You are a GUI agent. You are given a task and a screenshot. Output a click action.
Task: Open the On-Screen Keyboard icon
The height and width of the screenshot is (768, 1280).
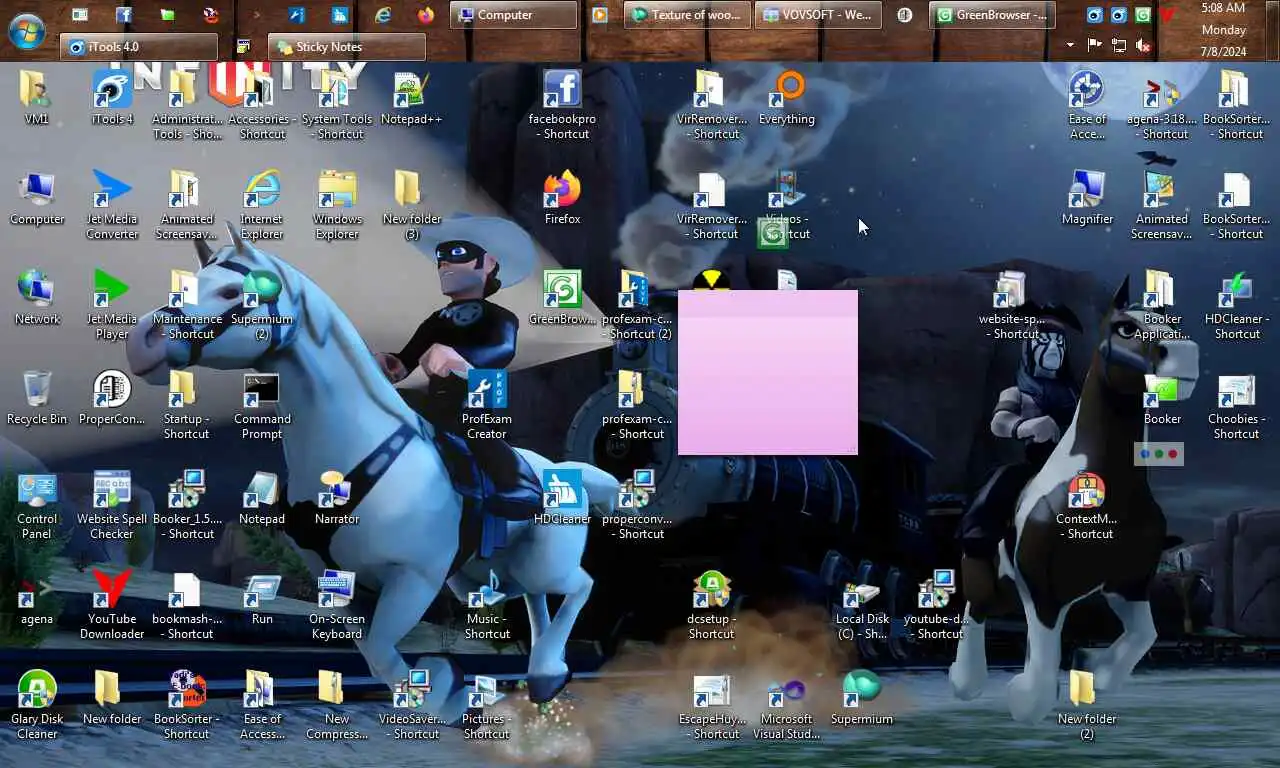coord(337,605)
